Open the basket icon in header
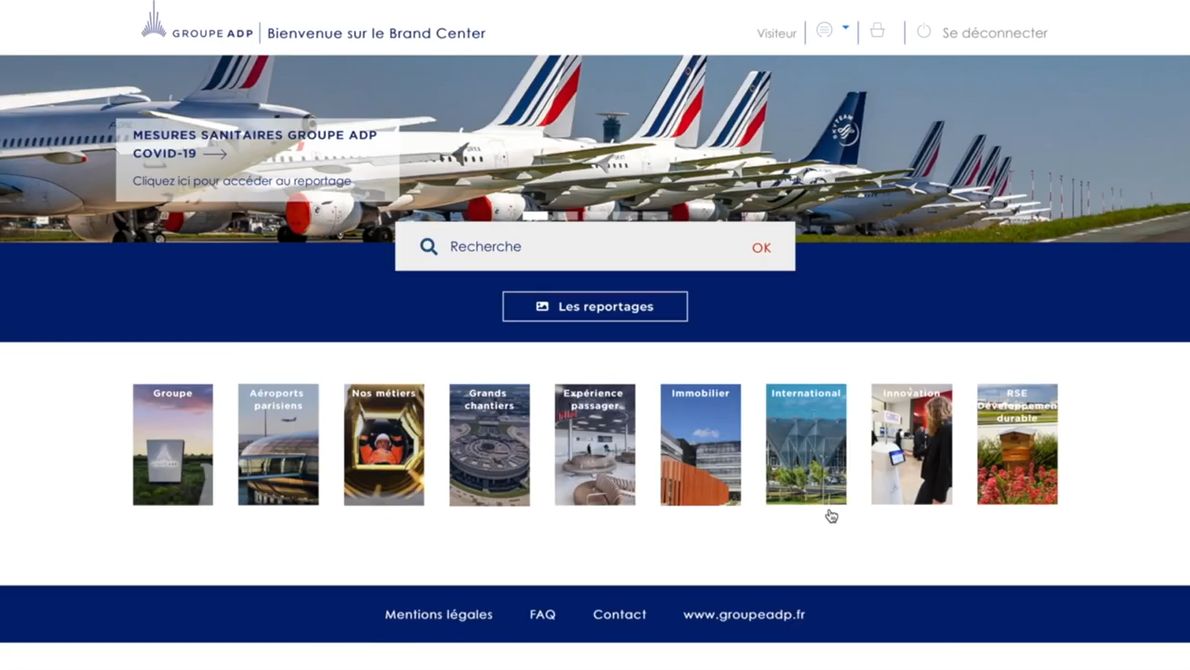 point(877,30)
